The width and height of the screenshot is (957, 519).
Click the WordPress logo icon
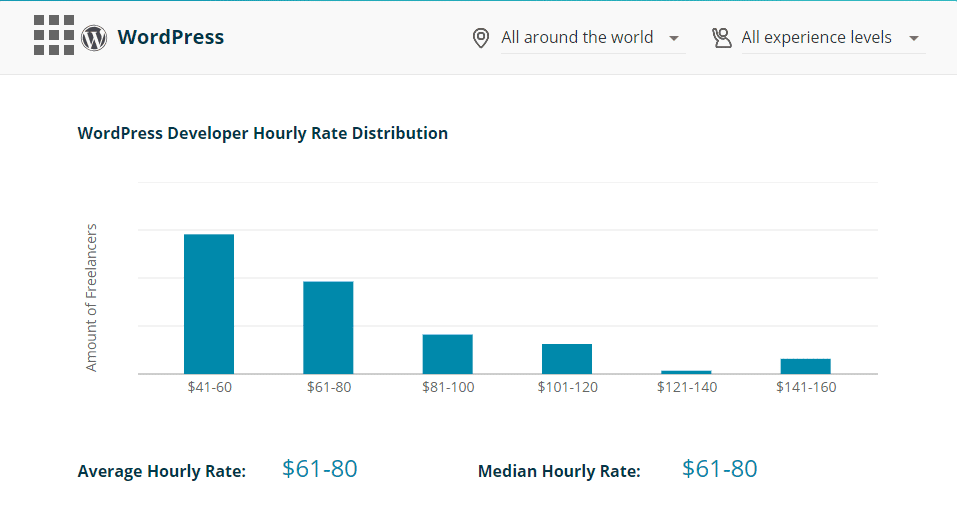pos(94,38)
